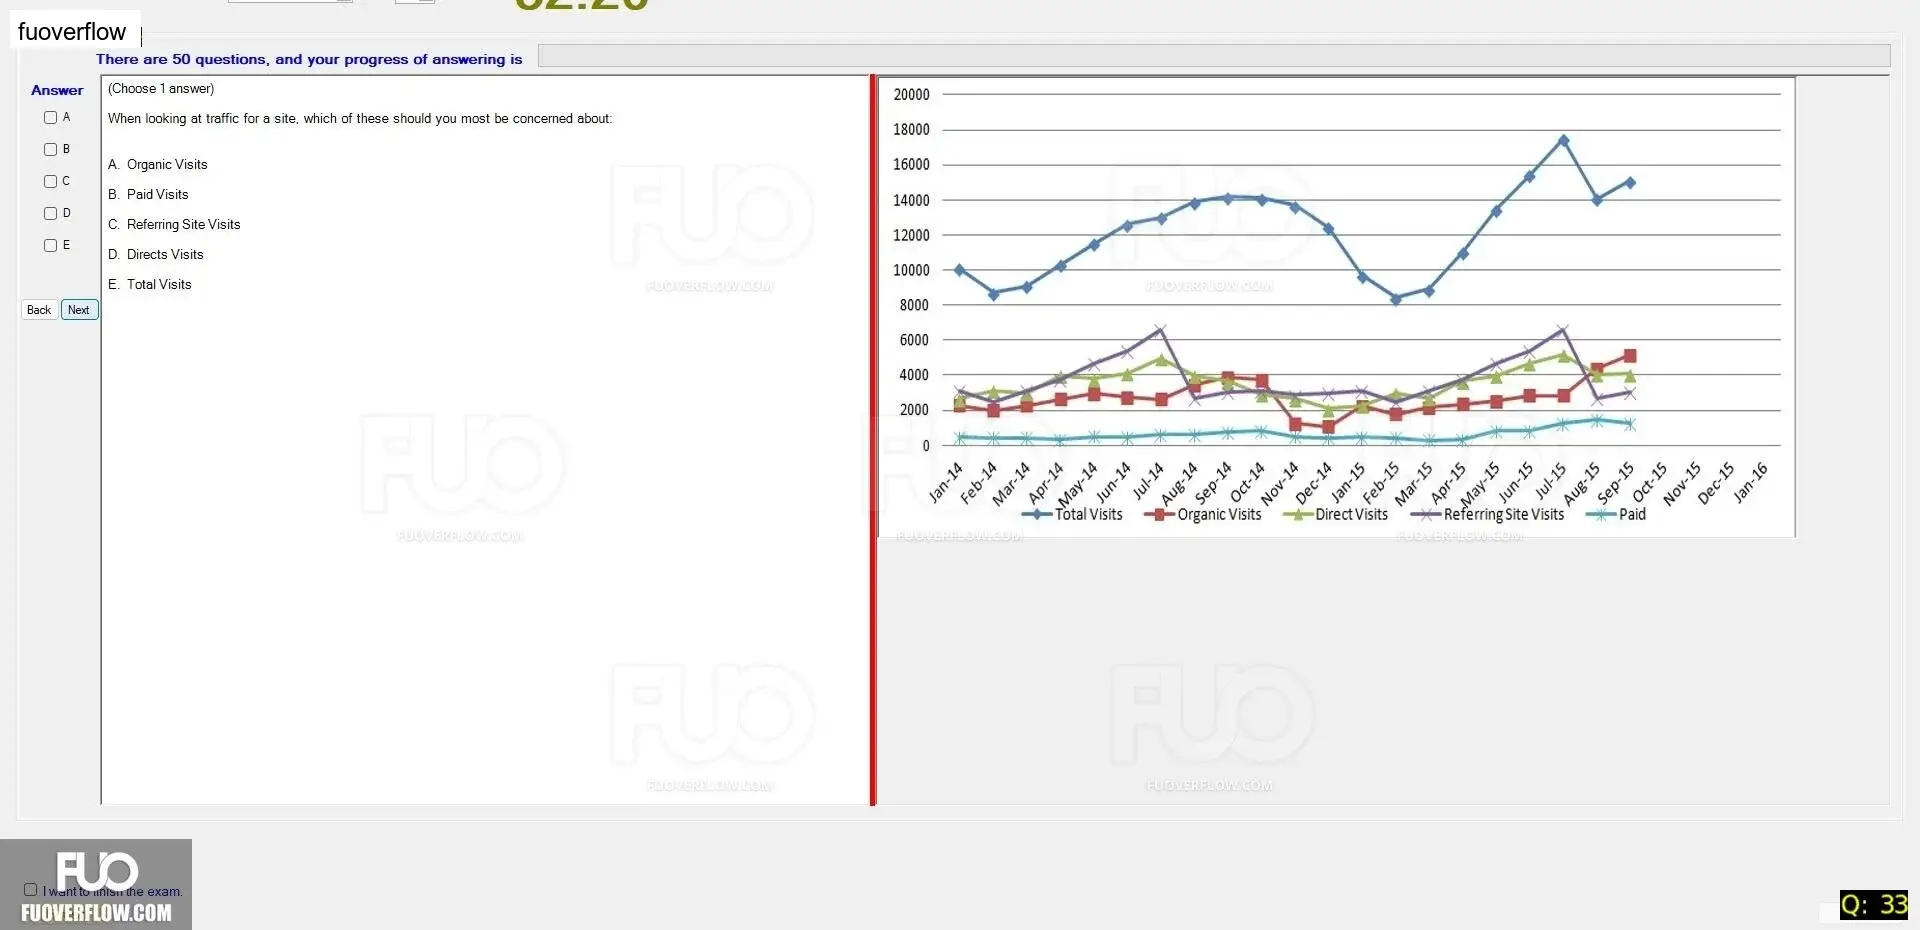Click the 'Organic Visits' legend entry
This screenshot has width=1920, height=930.
tap(1203, 515)
